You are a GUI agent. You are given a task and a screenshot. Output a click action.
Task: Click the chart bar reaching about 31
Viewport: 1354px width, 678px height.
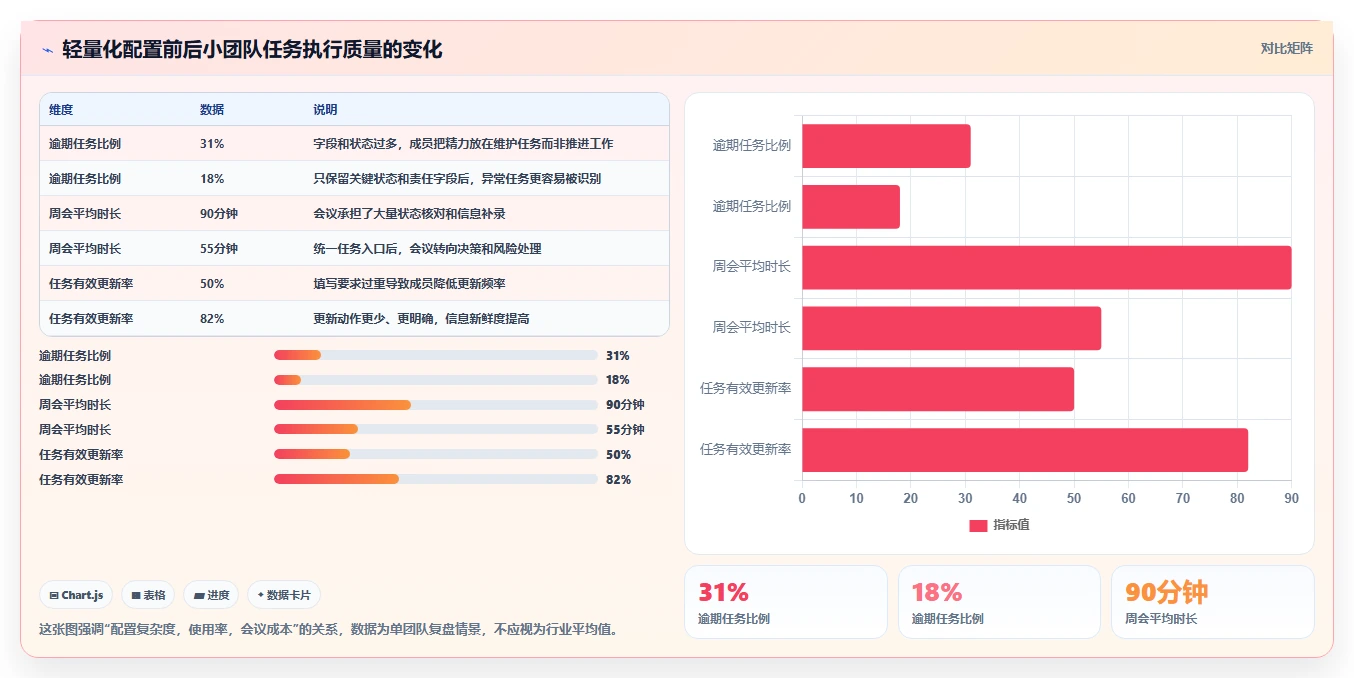point(886,146)
